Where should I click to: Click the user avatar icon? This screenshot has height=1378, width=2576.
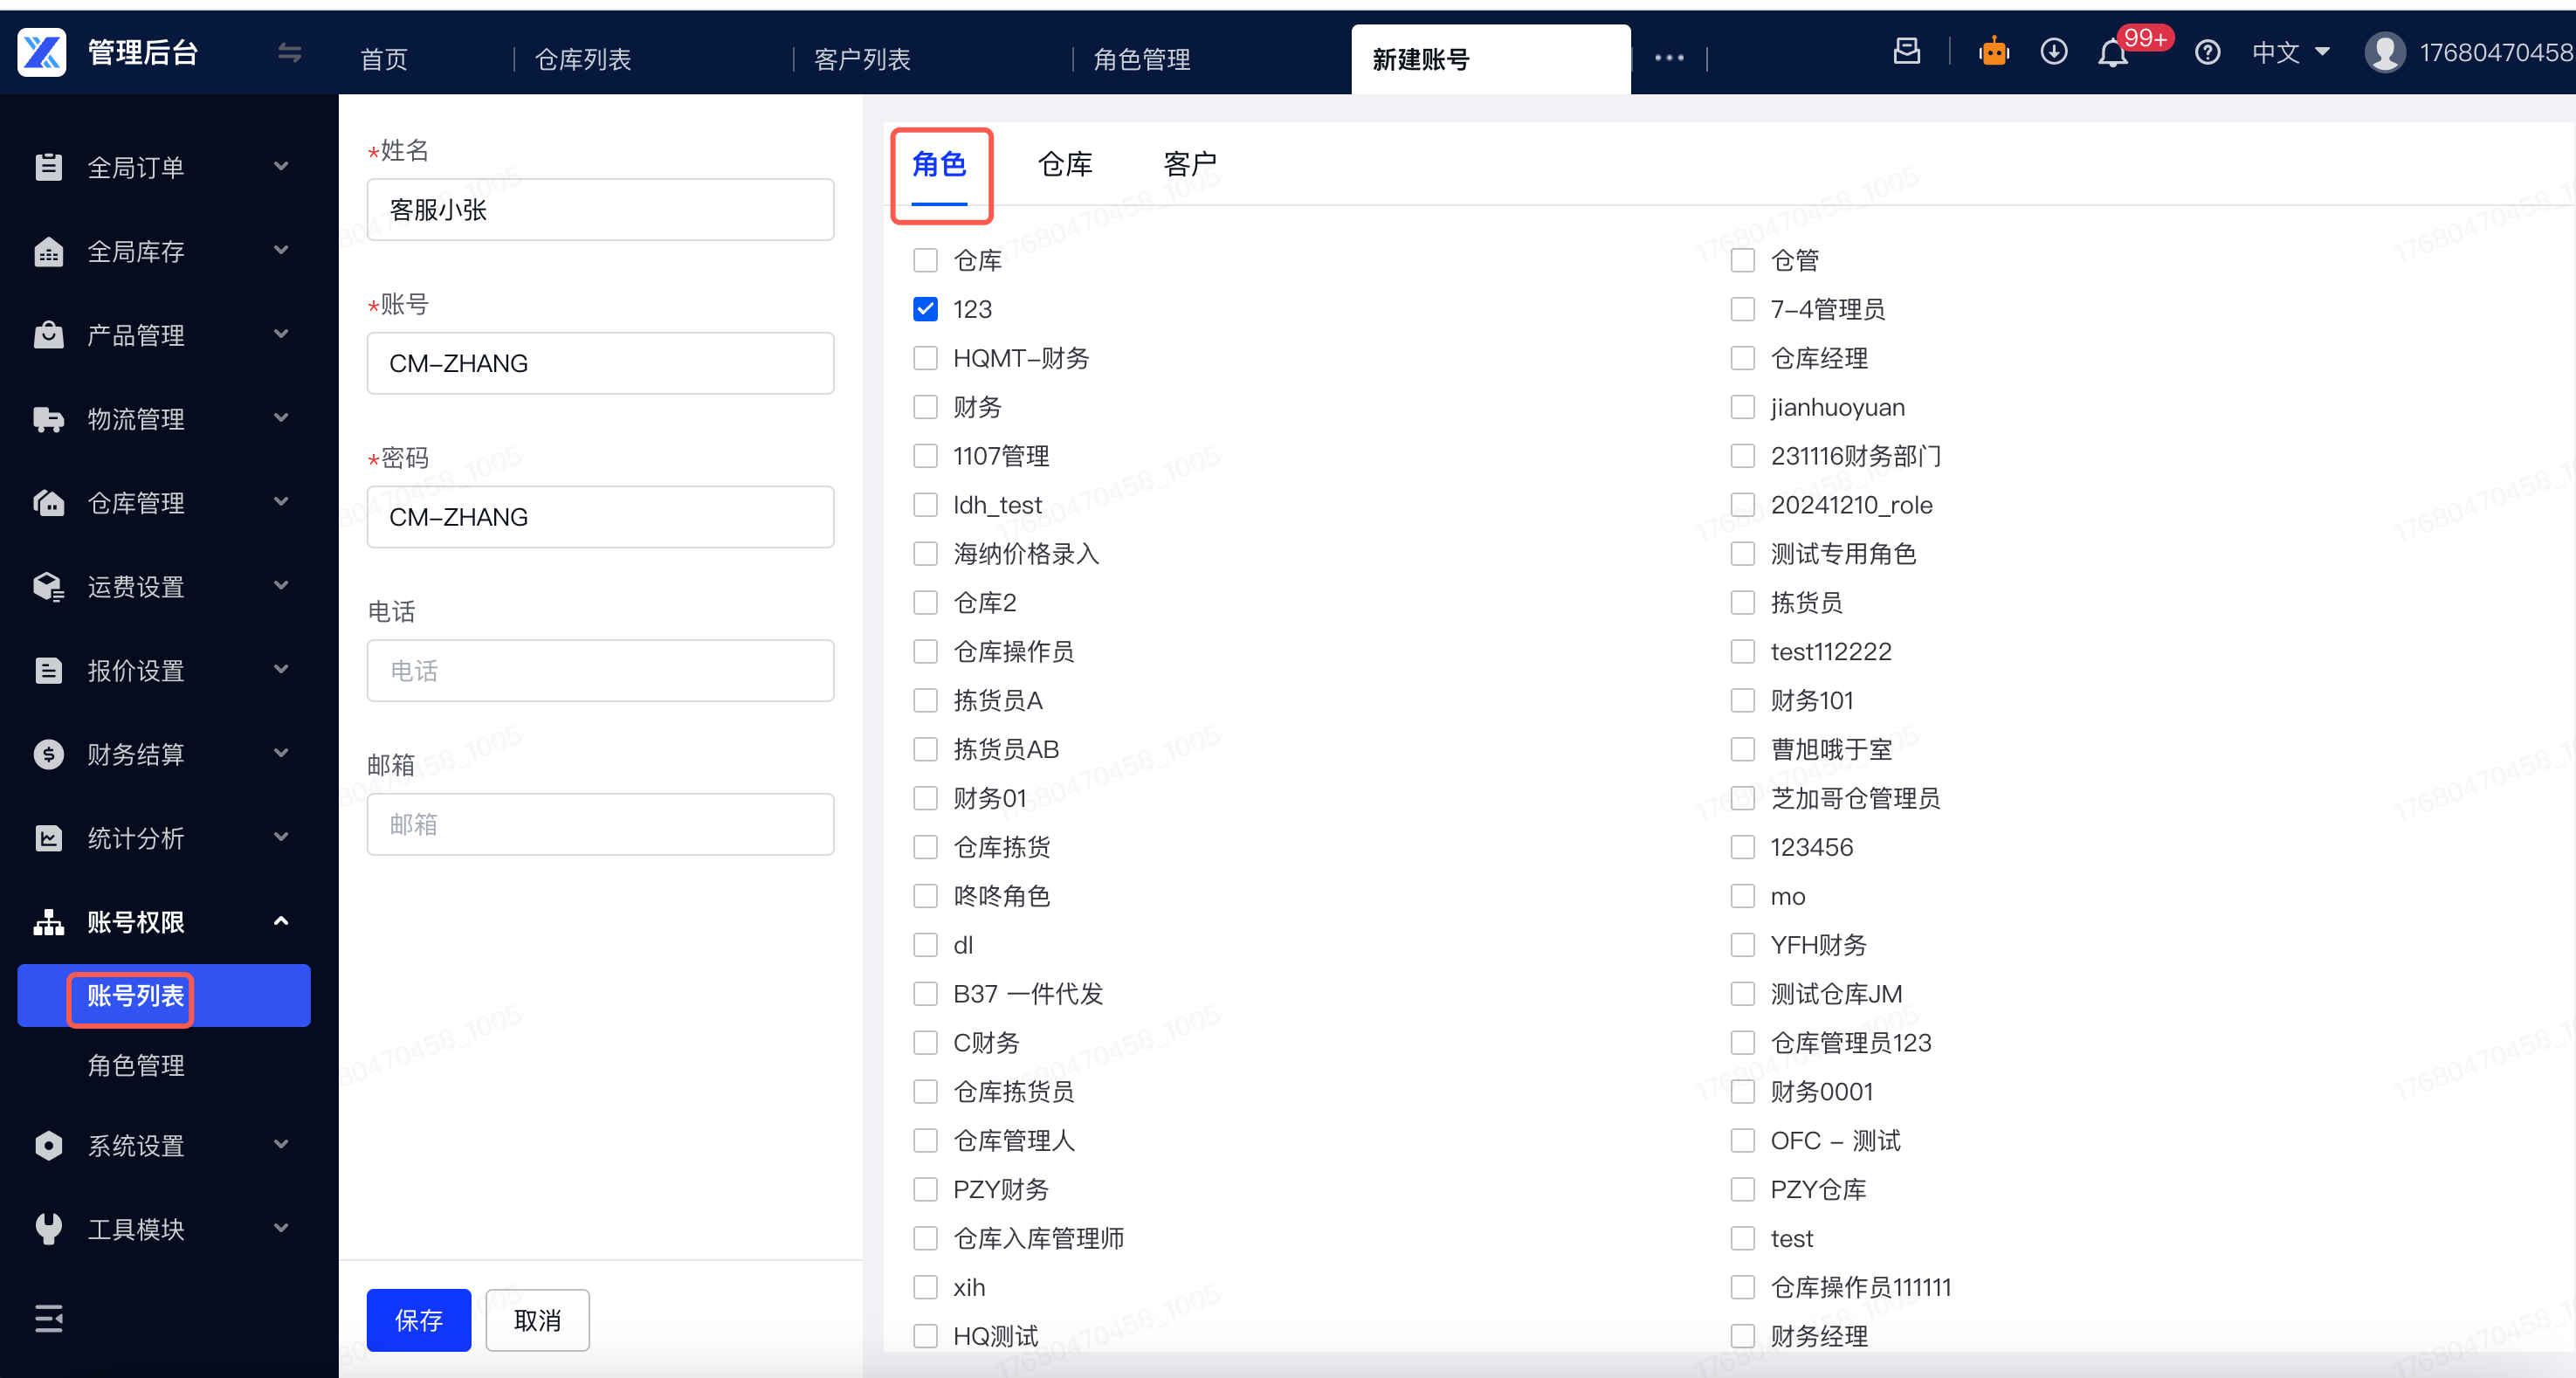(2384, 52)
